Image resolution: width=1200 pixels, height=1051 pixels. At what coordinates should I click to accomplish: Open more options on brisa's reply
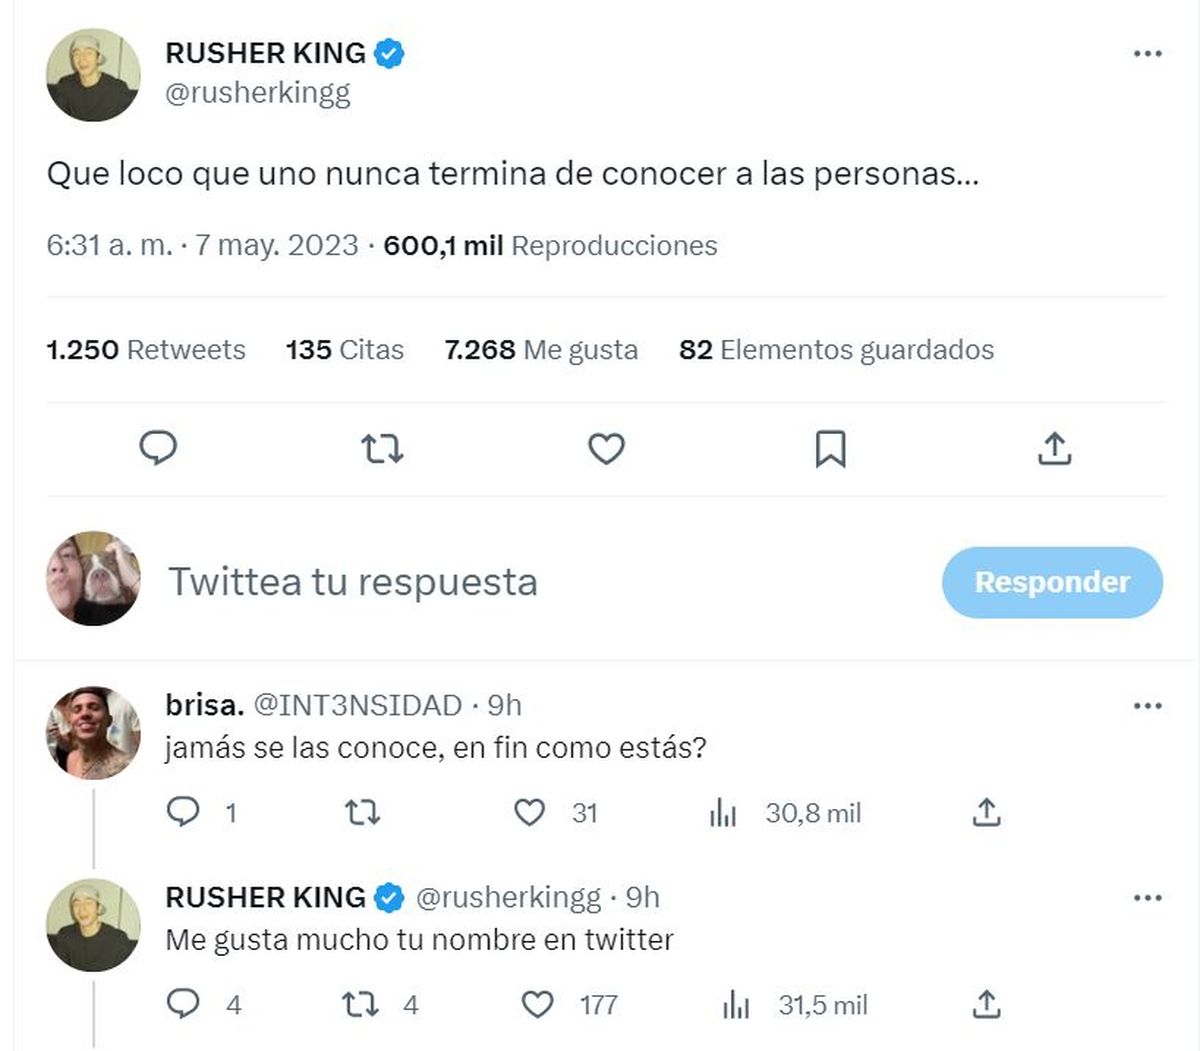pyautogui.click(x=1145, y=706)
